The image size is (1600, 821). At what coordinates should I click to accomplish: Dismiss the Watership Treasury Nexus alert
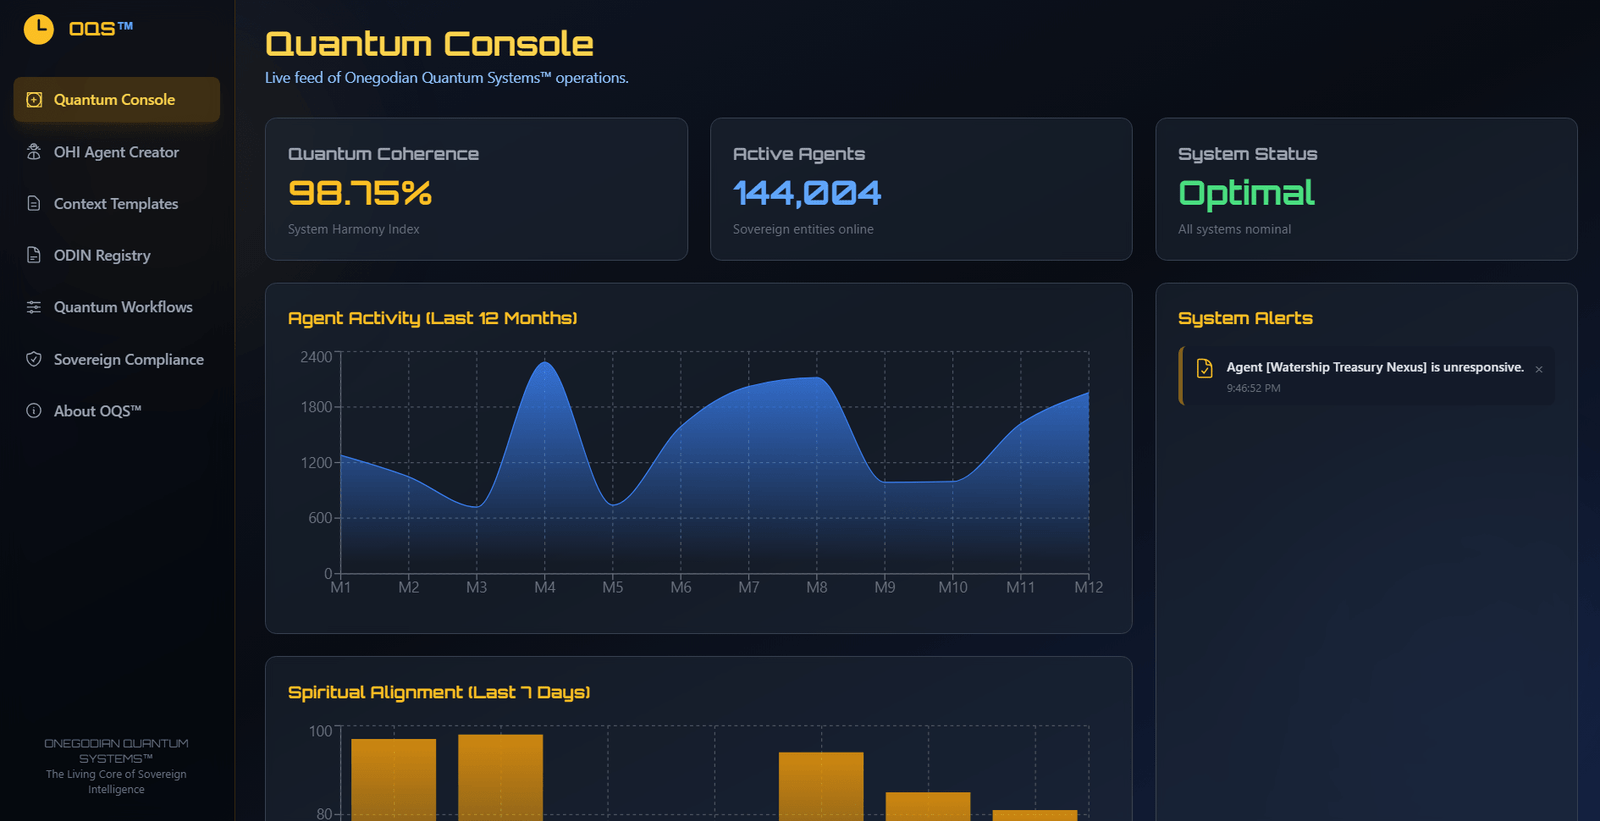(x=1539, y=370)
